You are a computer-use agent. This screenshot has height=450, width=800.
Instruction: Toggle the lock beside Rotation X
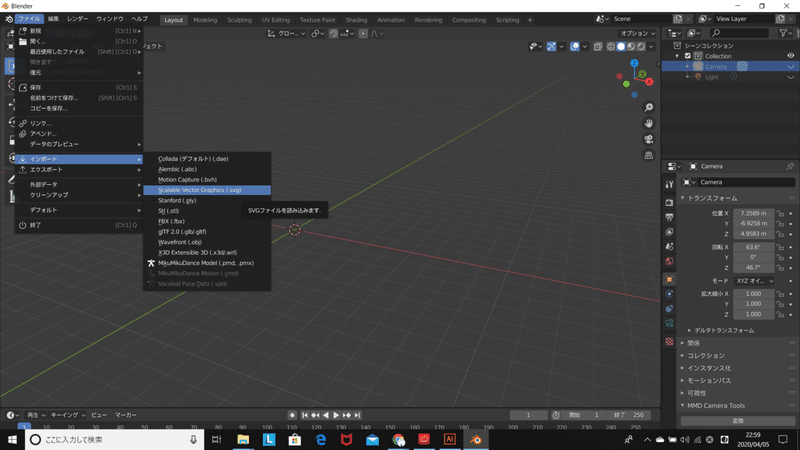(x=780, y=247)
